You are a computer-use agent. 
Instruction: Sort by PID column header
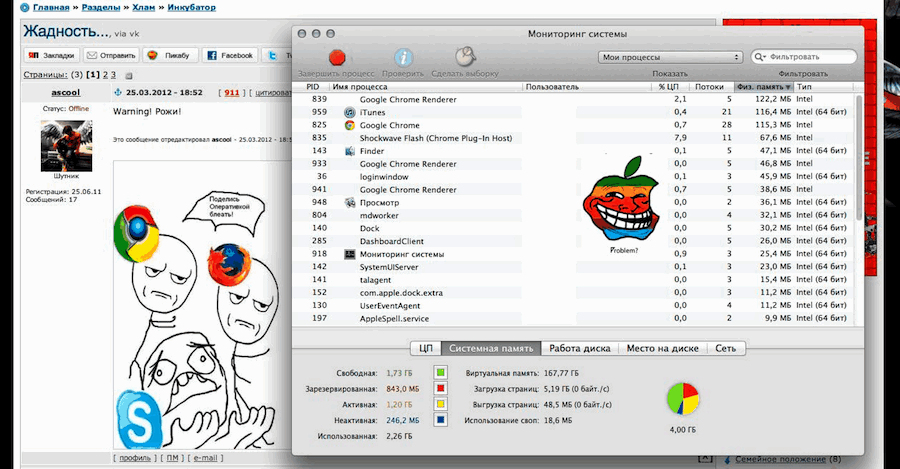pyautogui.click(x=313, y=87)
